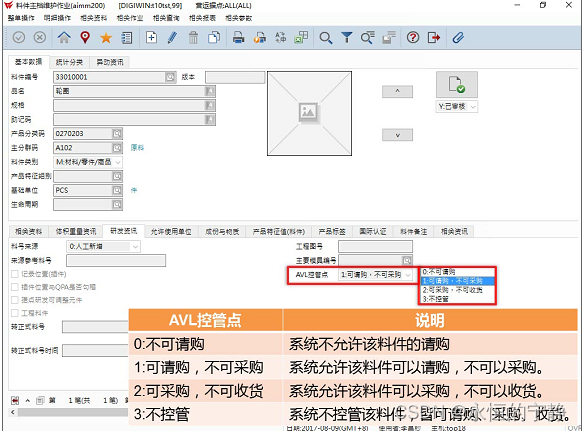This screenshot has width=582, height=431.
Task: Click the Excel export toolbar icon
Action: [301, 37]
